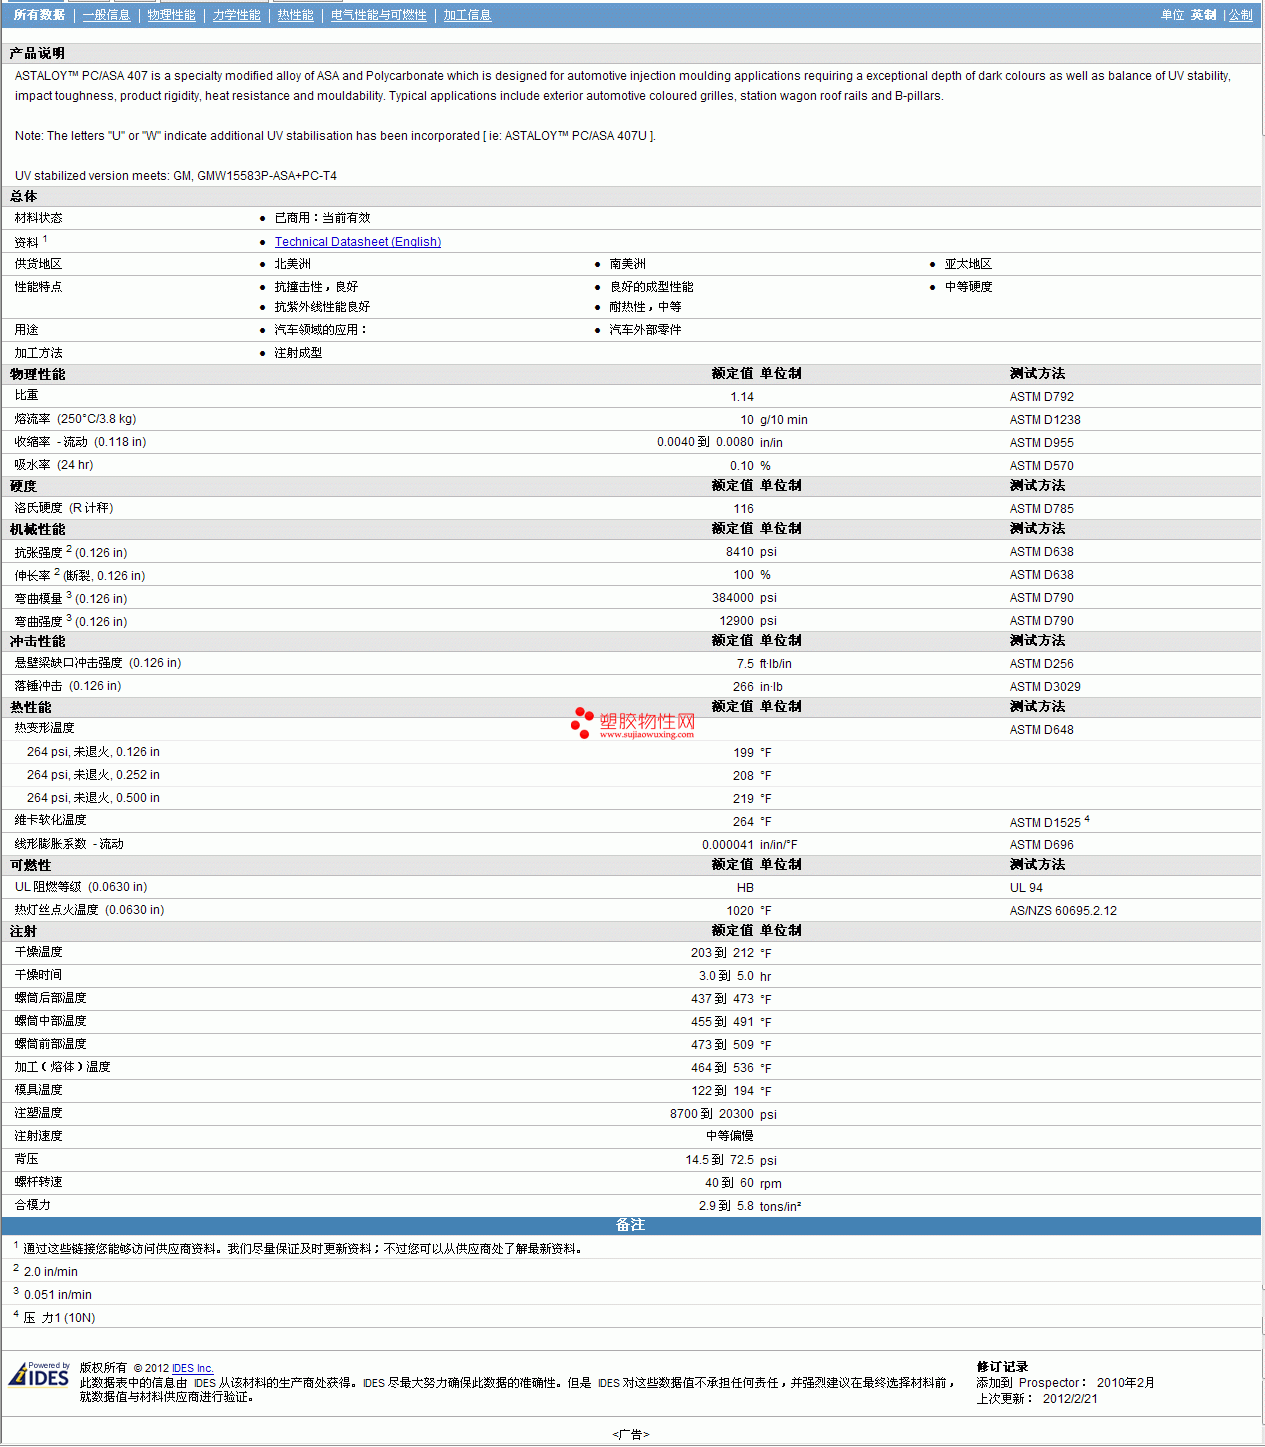Viewport: 1265px width, 1447px height.
Task: Click the 修订记录 heading
Action: tap(1002, 1367)
